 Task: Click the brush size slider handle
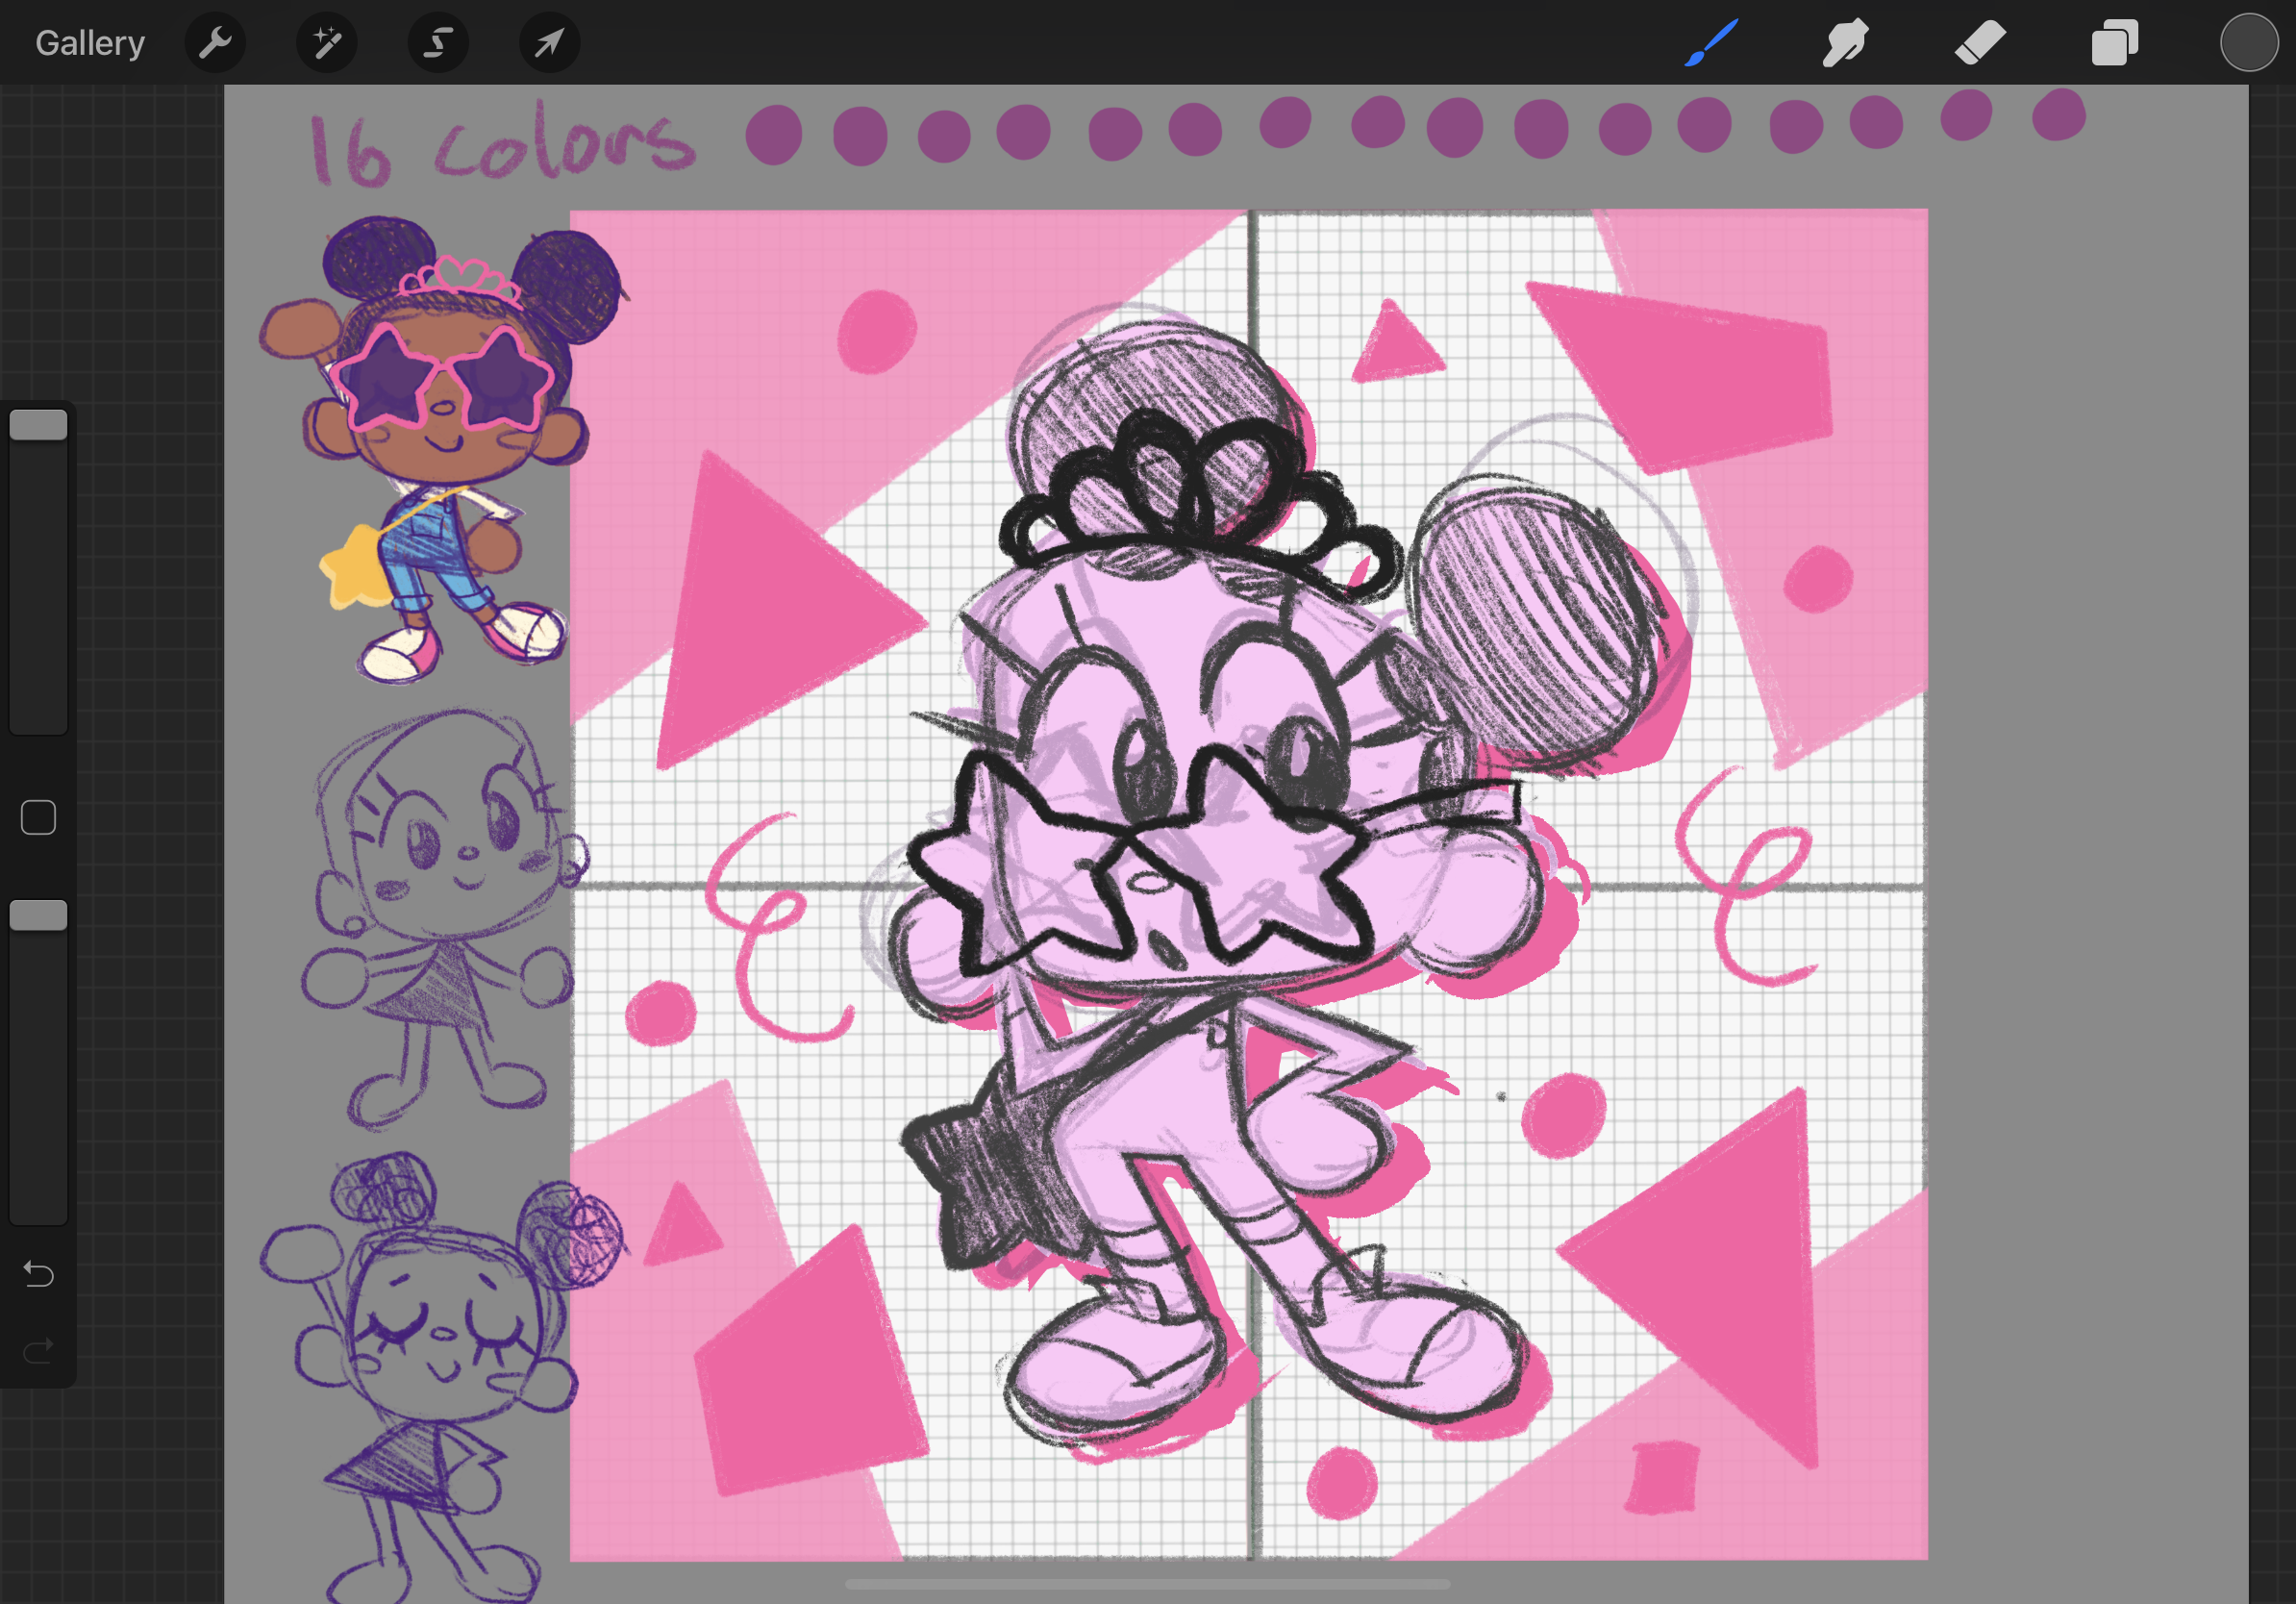pos(38,425)
